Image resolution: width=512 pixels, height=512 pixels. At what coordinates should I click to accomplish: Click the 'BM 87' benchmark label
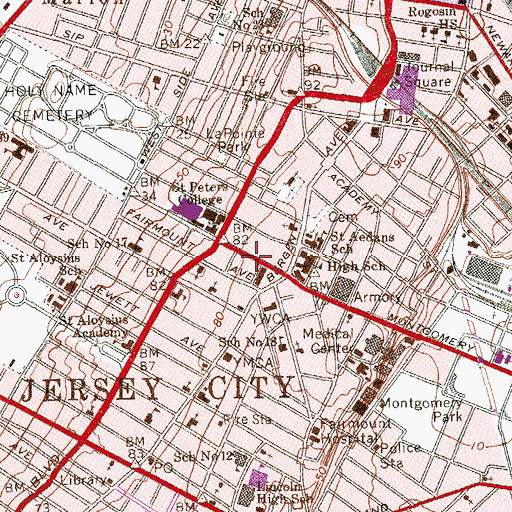pos(149,359)
